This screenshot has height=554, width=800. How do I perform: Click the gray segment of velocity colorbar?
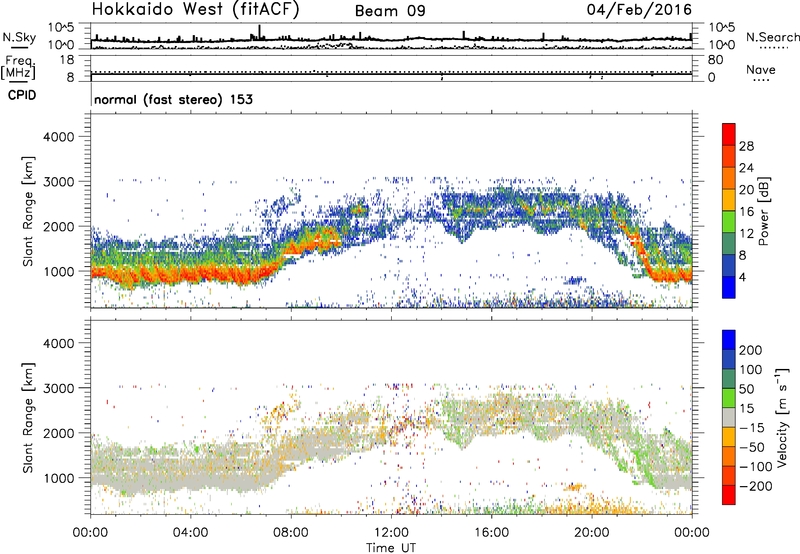[729, 417]
